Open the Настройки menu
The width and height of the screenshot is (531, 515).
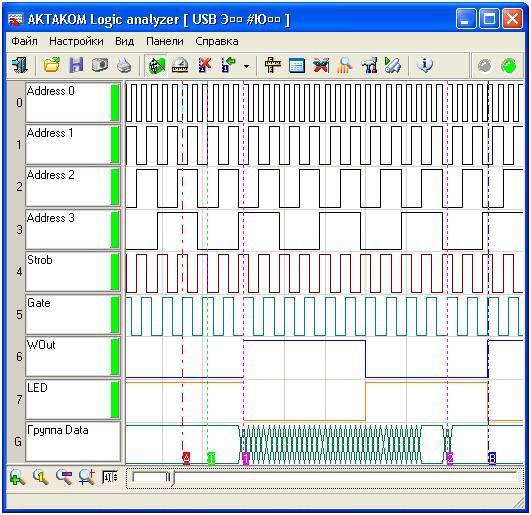coord(76,41)
